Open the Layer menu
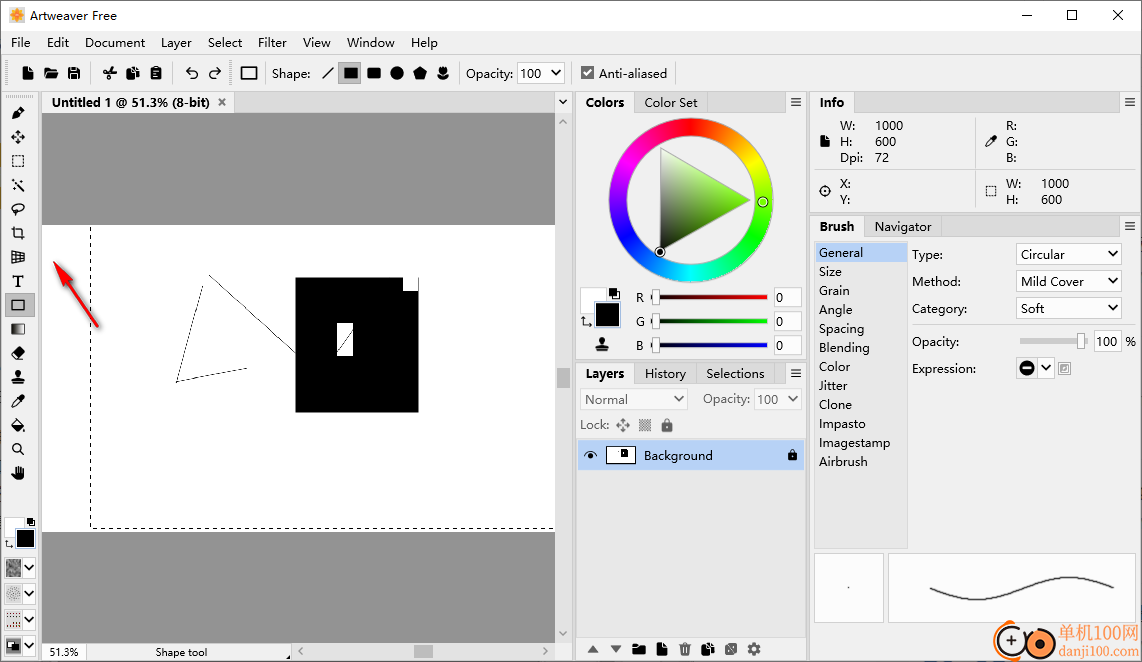Viewport: 1142px width, 662px height. pyautogui.click(x=176, y=42)
